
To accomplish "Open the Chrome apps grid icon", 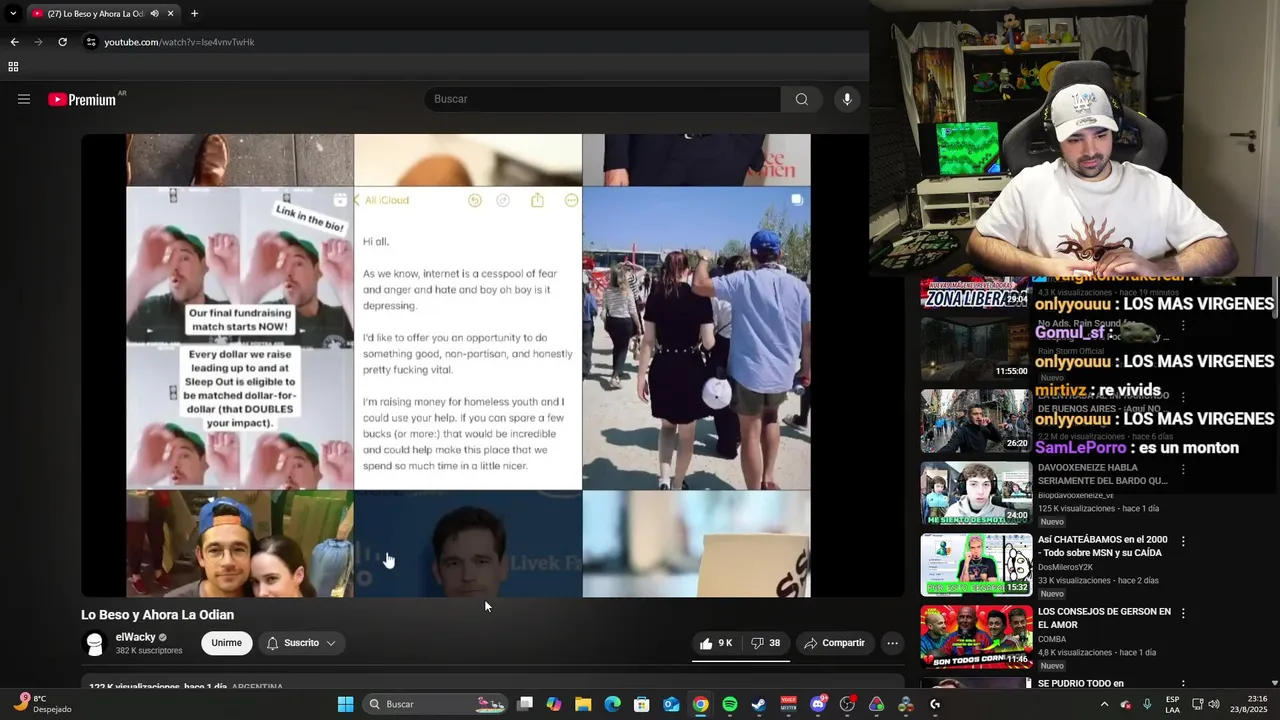I will (x=13, y=67).
